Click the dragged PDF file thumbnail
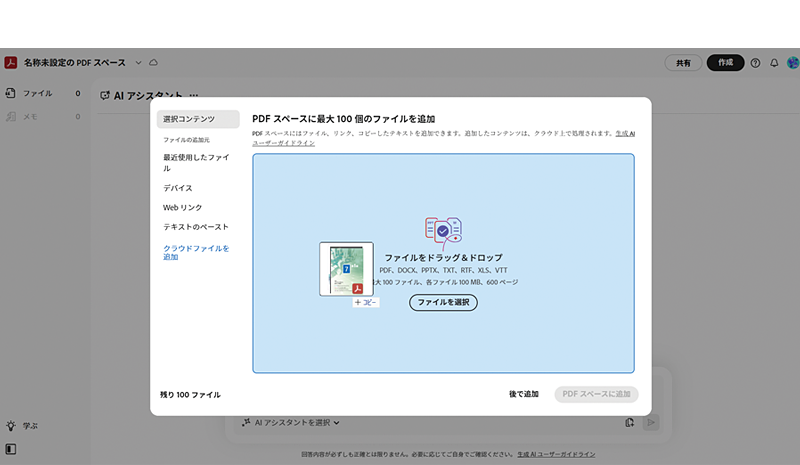 pyautogui.click(x=346, y=269)
